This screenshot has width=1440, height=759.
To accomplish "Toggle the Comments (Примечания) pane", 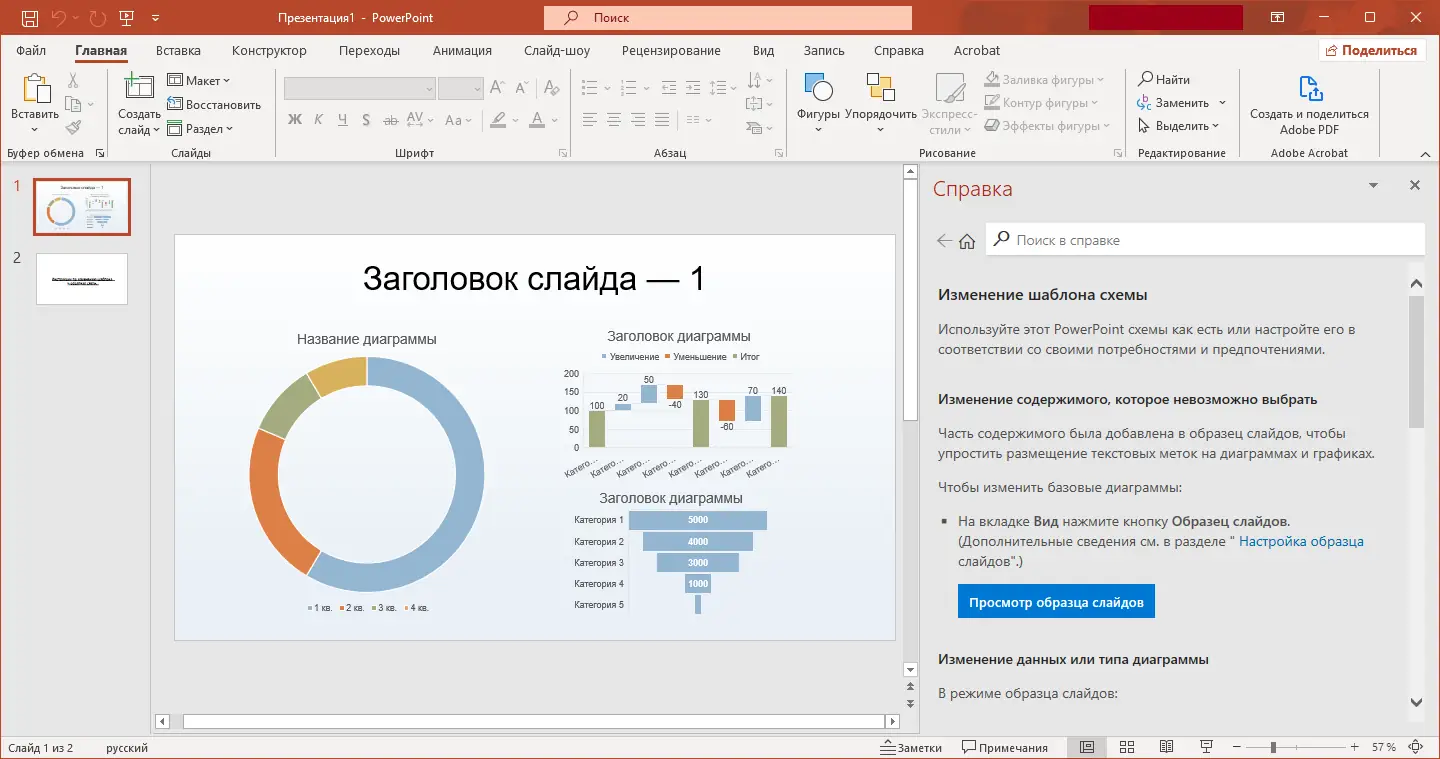I will pos(1005,747).
